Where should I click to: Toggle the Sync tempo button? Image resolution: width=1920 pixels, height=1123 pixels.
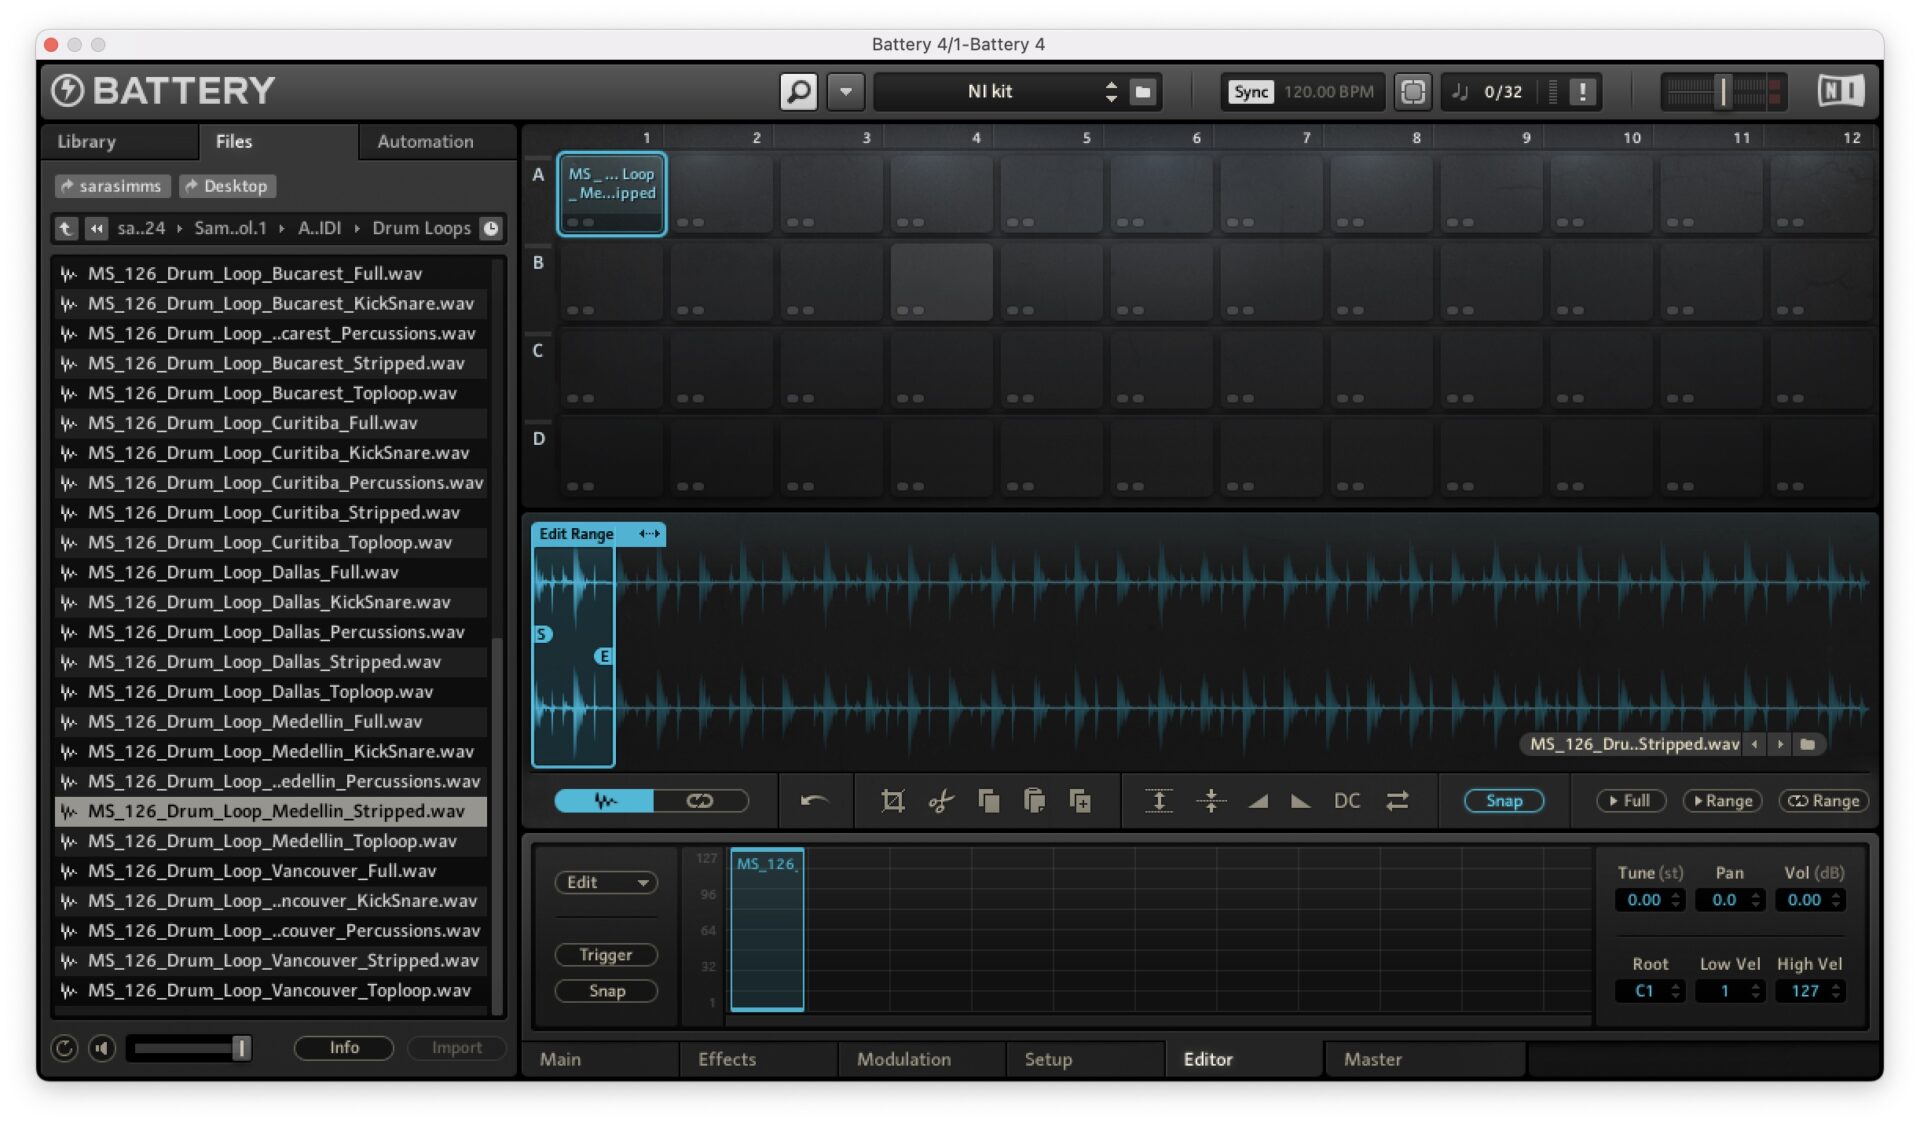tap(1250, 92)
